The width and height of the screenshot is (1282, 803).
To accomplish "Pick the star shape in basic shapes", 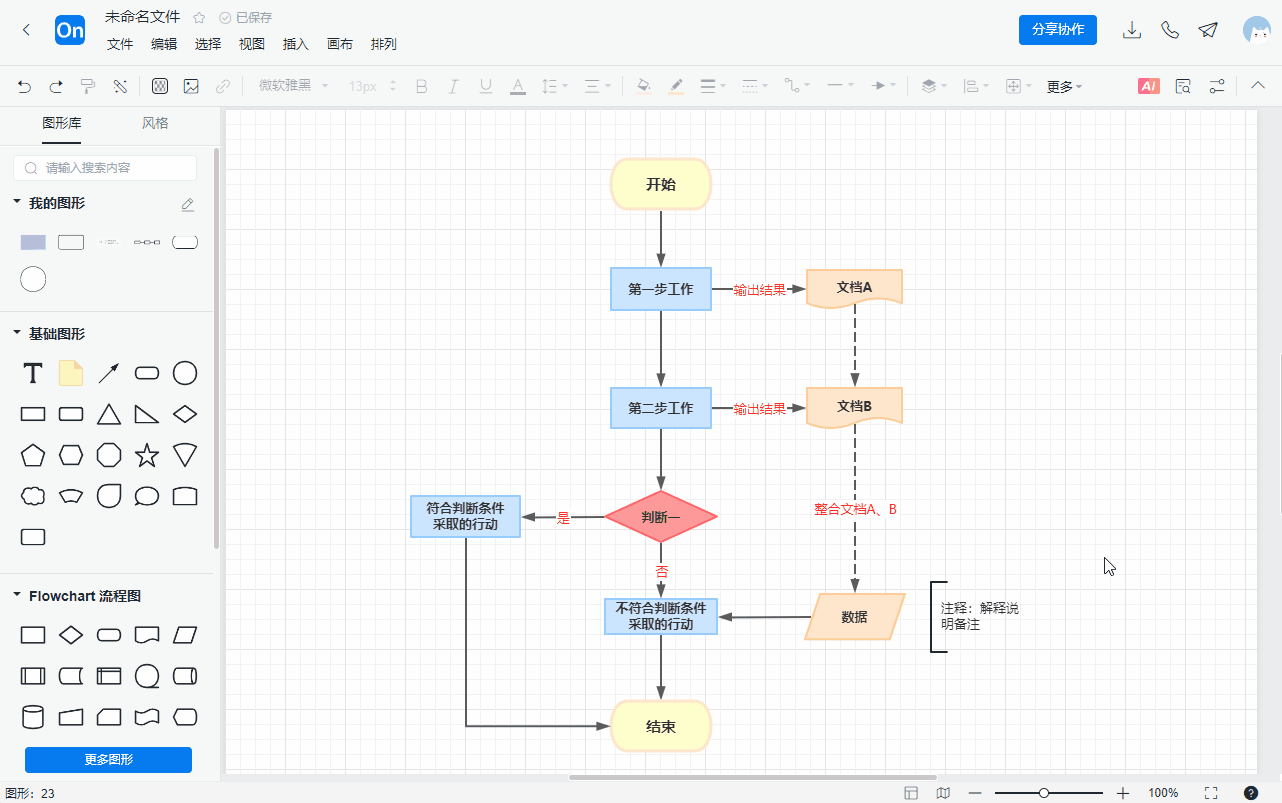I will coord(147,456).
